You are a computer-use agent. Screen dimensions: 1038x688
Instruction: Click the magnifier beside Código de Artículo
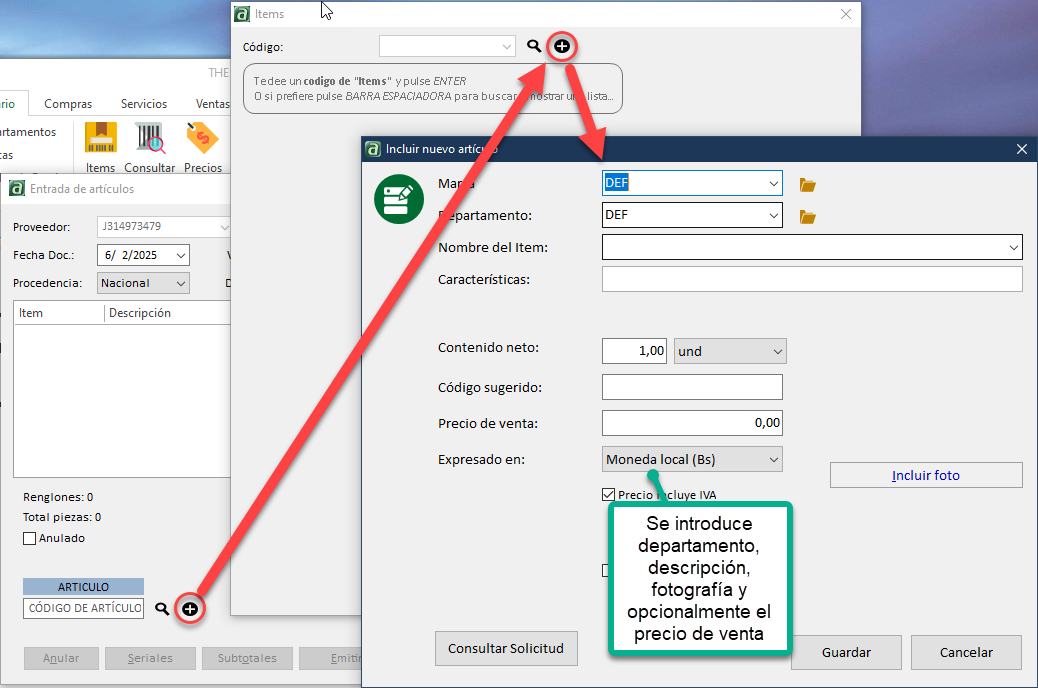pos(162,608)
